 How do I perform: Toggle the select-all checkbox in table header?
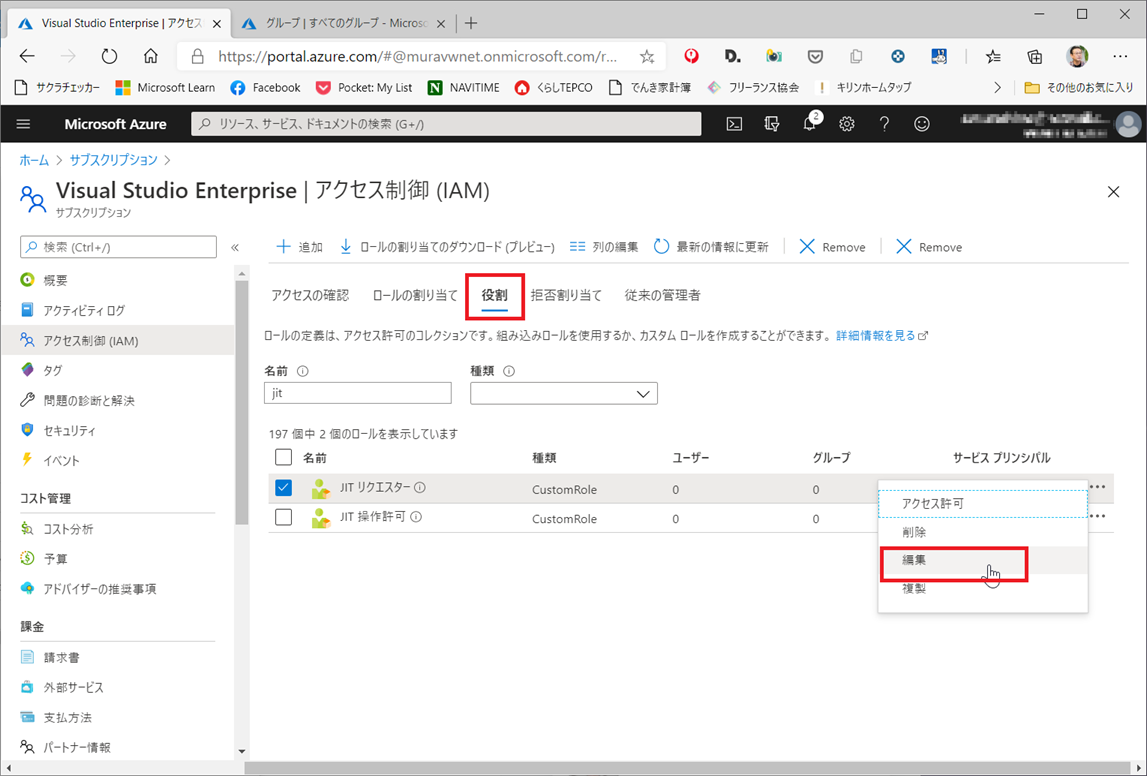click(283, 457)
